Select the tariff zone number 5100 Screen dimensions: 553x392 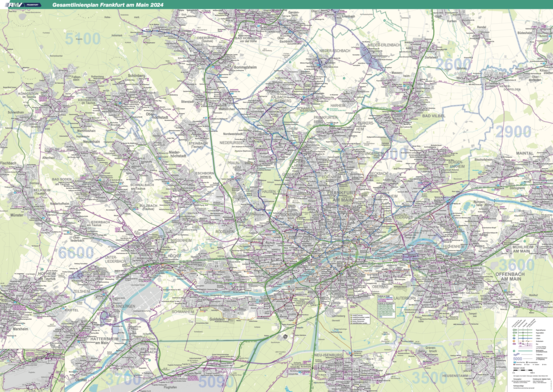[83, 39]
